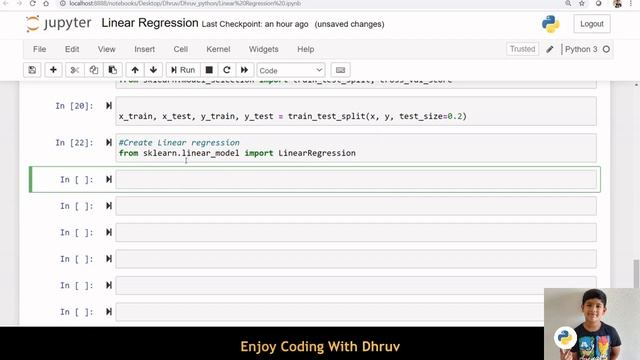
Task: Run the selected green-bordered cell via its icon
Action: tap(109, 179)
